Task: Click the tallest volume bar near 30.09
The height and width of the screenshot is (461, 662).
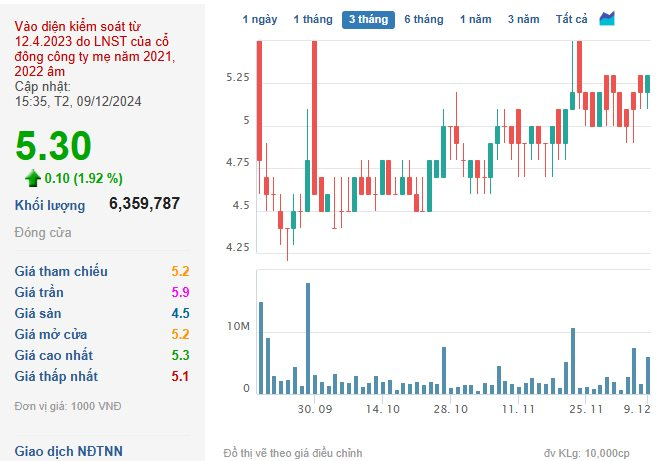Action: point(308,339)
